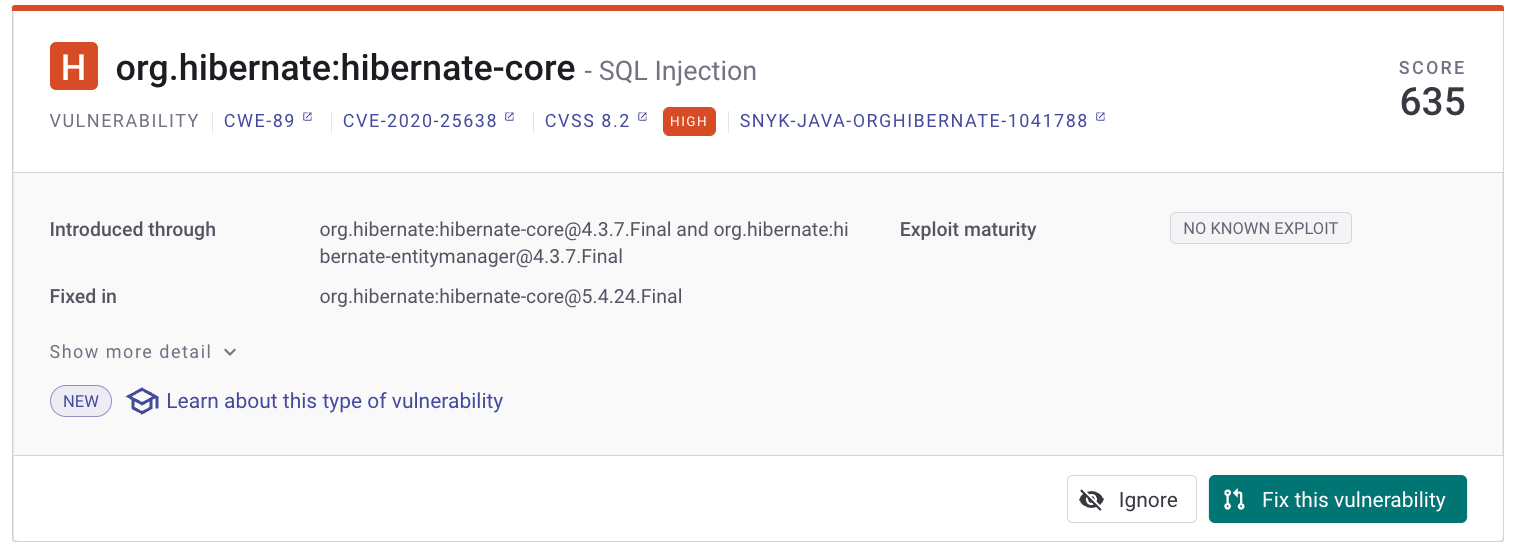The image size is (1516, 544).
Task: Click the Fixed in label
Action: point(83,297)
